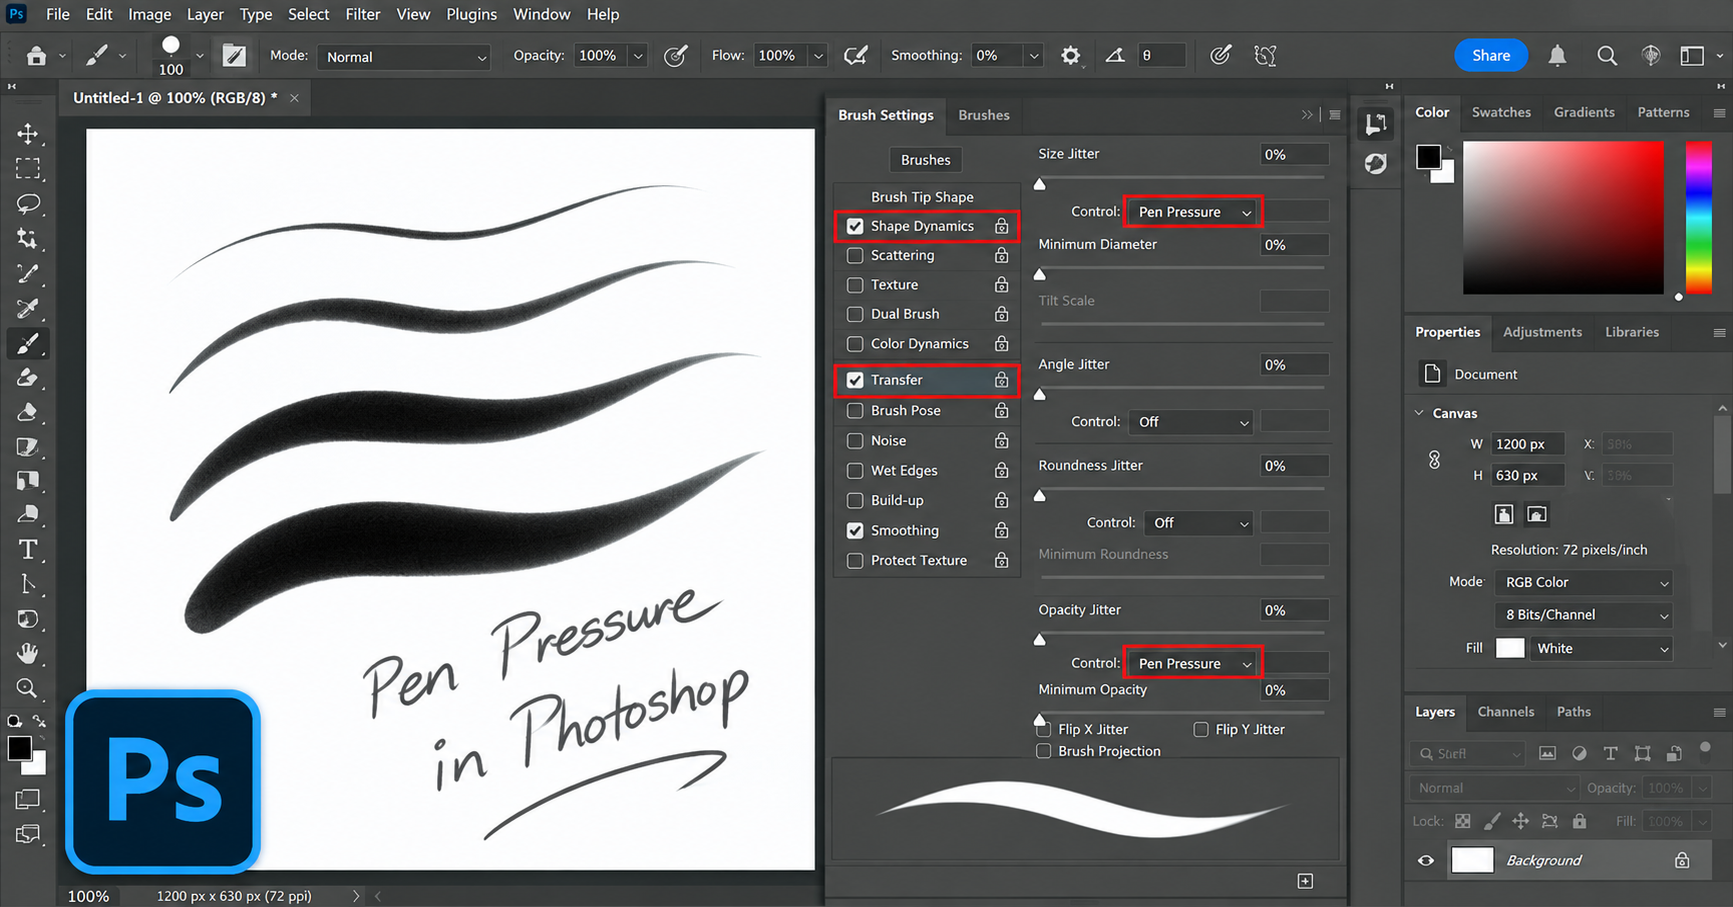1733x907 pixels.
Task: Enable the Color Dynamics checkbox
Action: [855, 344]
